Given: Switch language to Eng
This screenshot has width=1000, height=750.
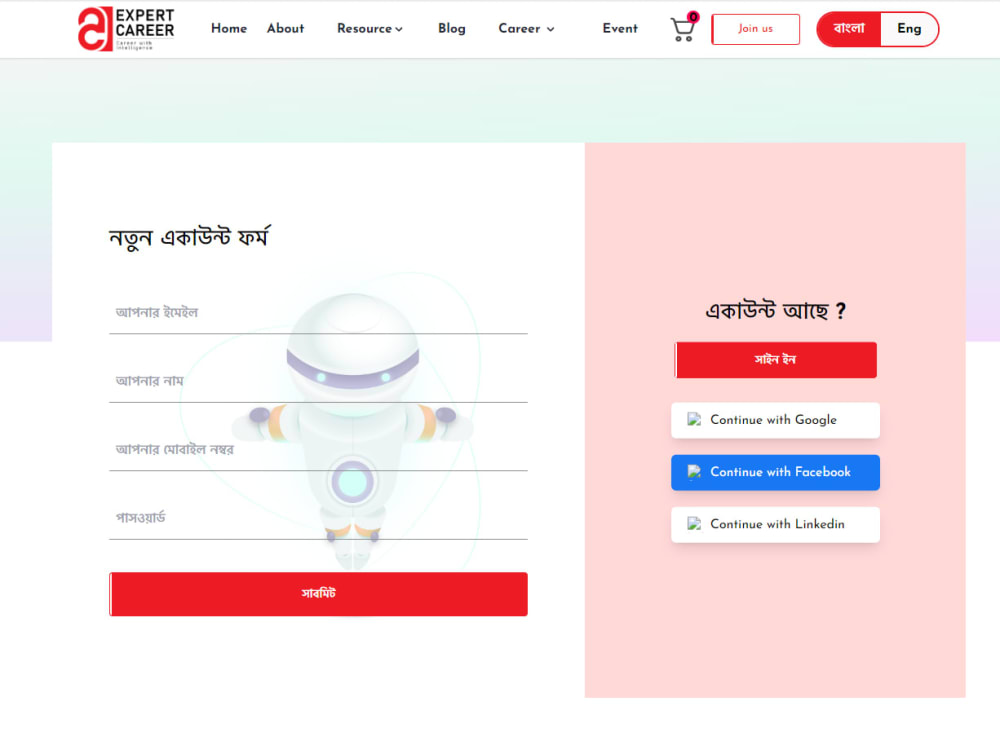Looking at the screenshot, I should tap(909, 29).
